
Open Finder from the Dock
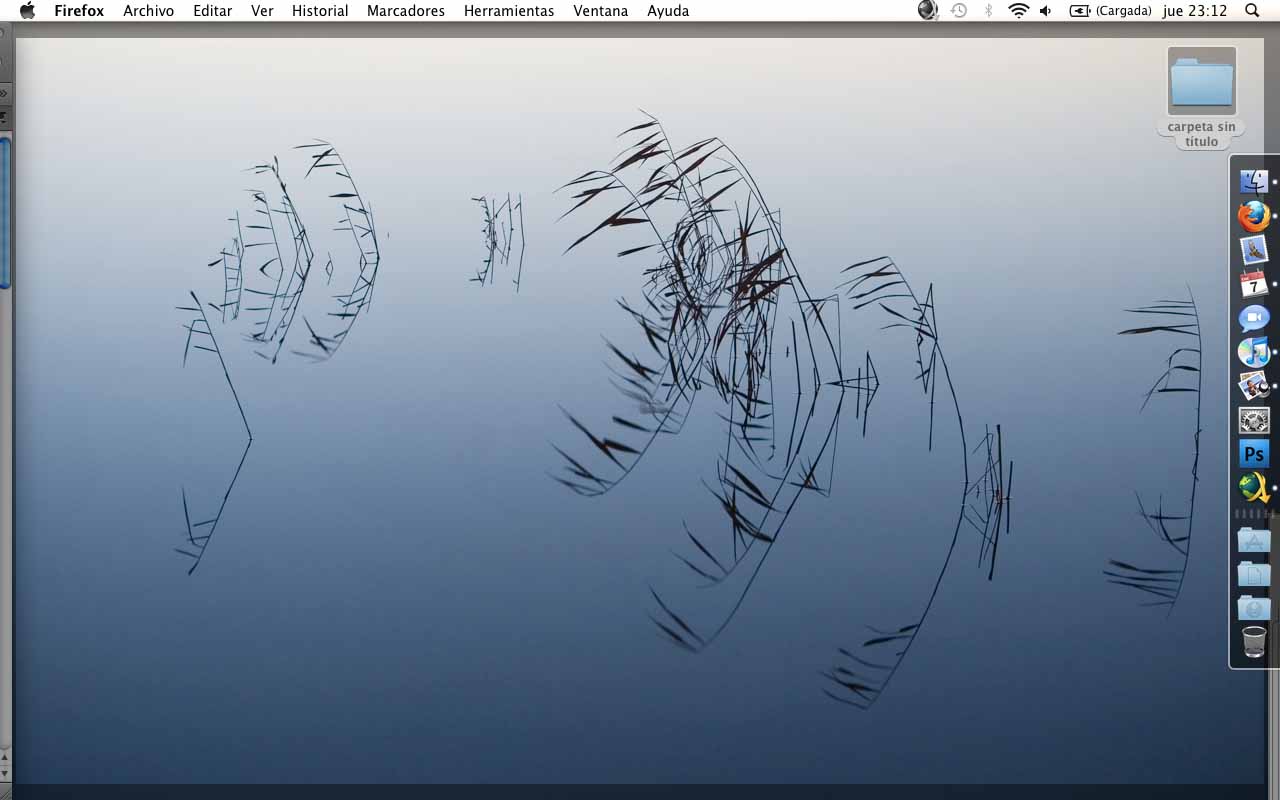point(1254,181)
